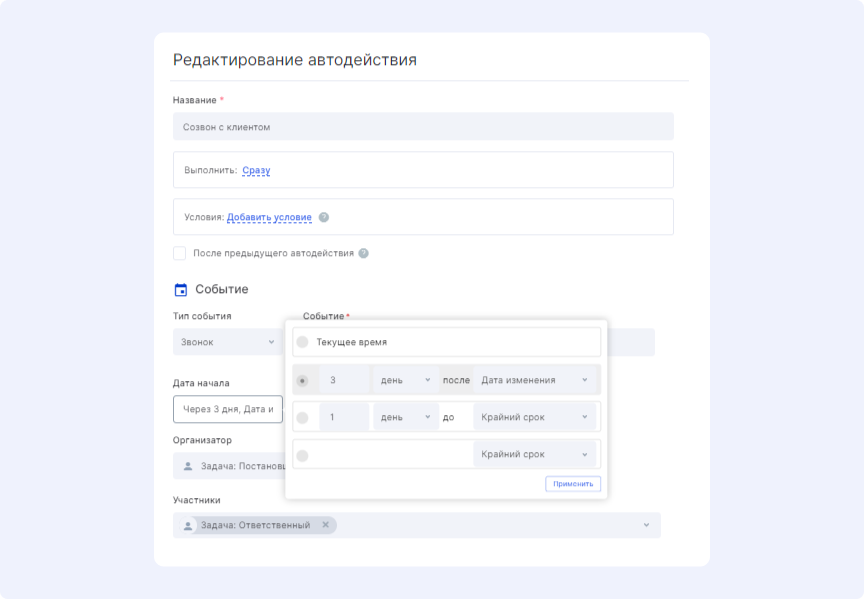This screenshot has width=864, height=599.
Task: Open the Дата изменения dropdown
Action: point(534,380)
